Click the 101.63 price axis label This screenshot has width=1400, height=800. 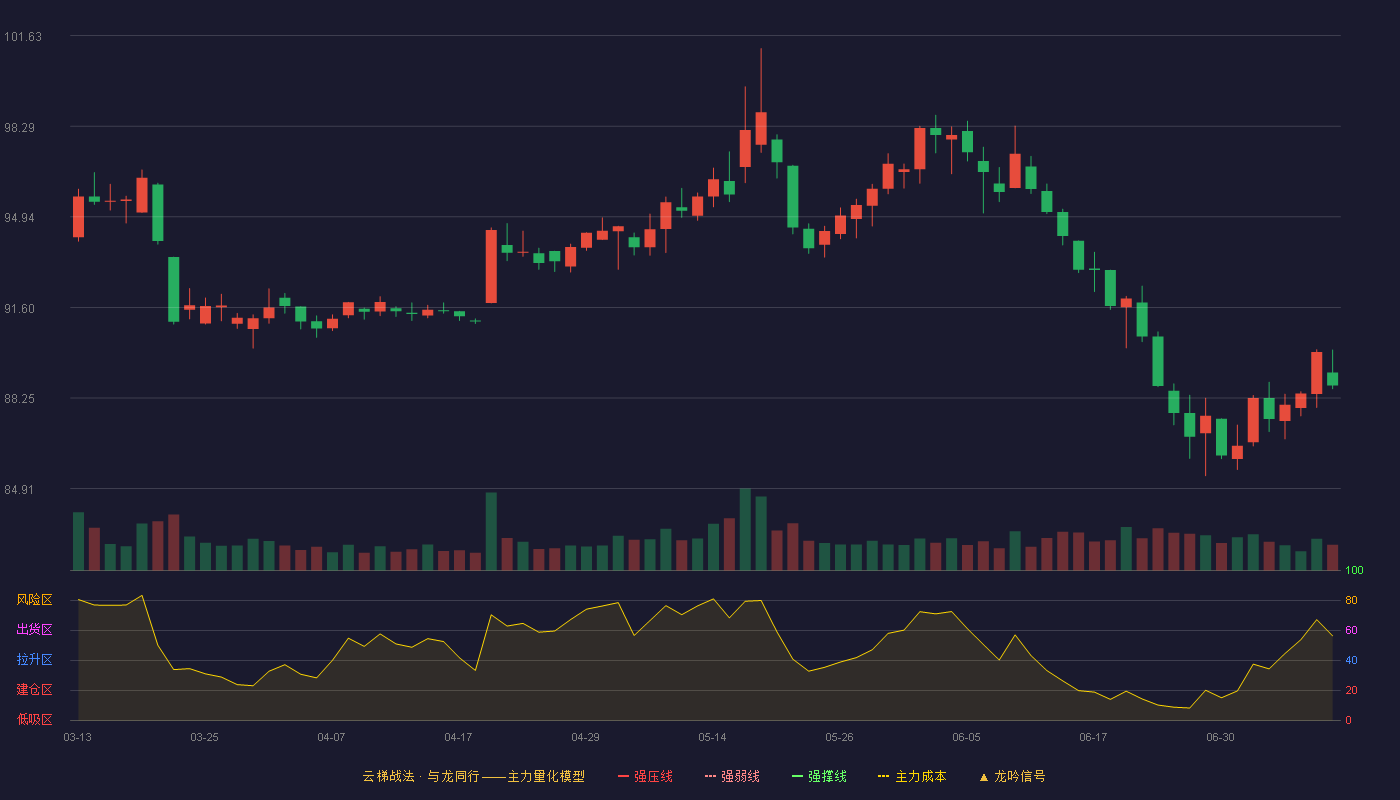[x=23, y=37]
